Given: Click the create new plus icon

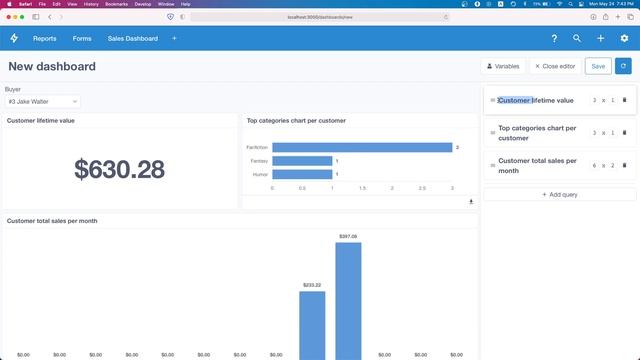Looking at the screenshot, I should (x=600, y=38).
